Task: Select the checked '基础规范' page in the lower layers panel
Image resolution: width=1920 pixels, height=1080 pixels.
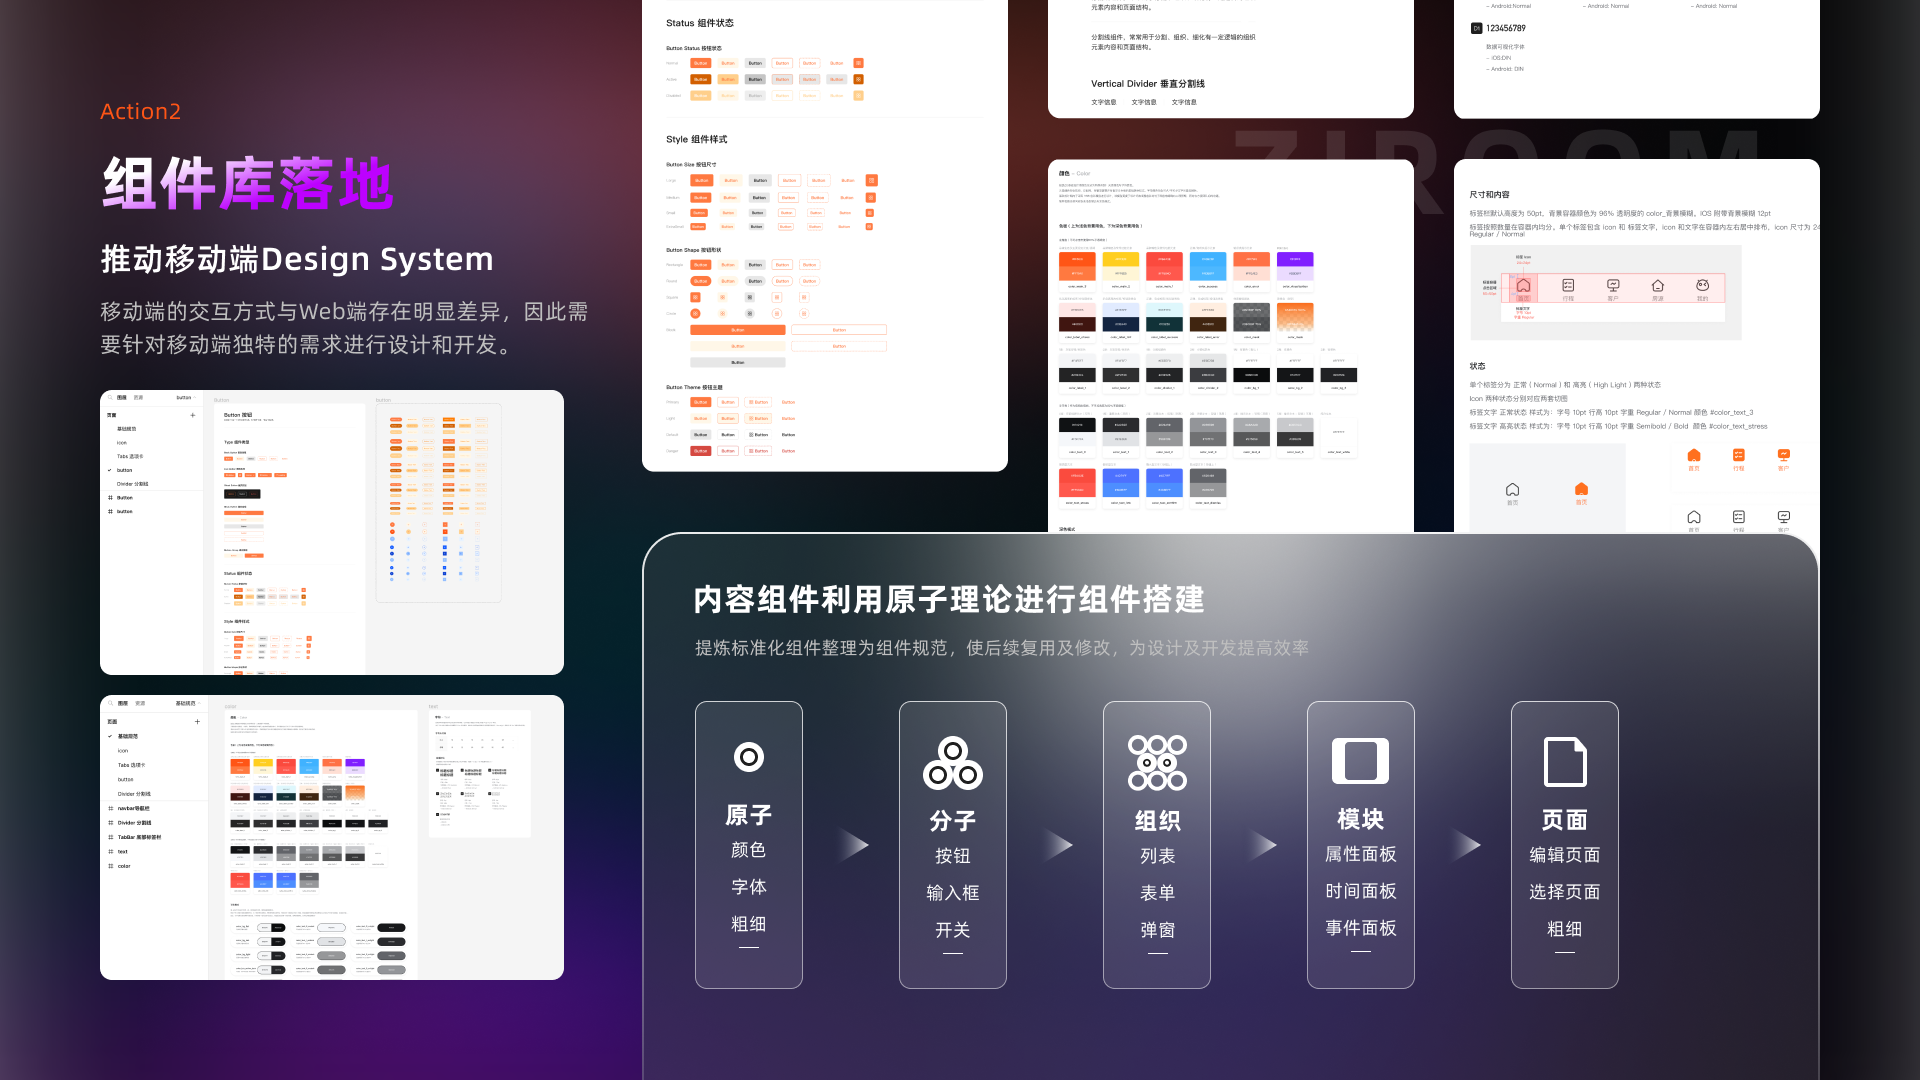Action: click(128, 736)
